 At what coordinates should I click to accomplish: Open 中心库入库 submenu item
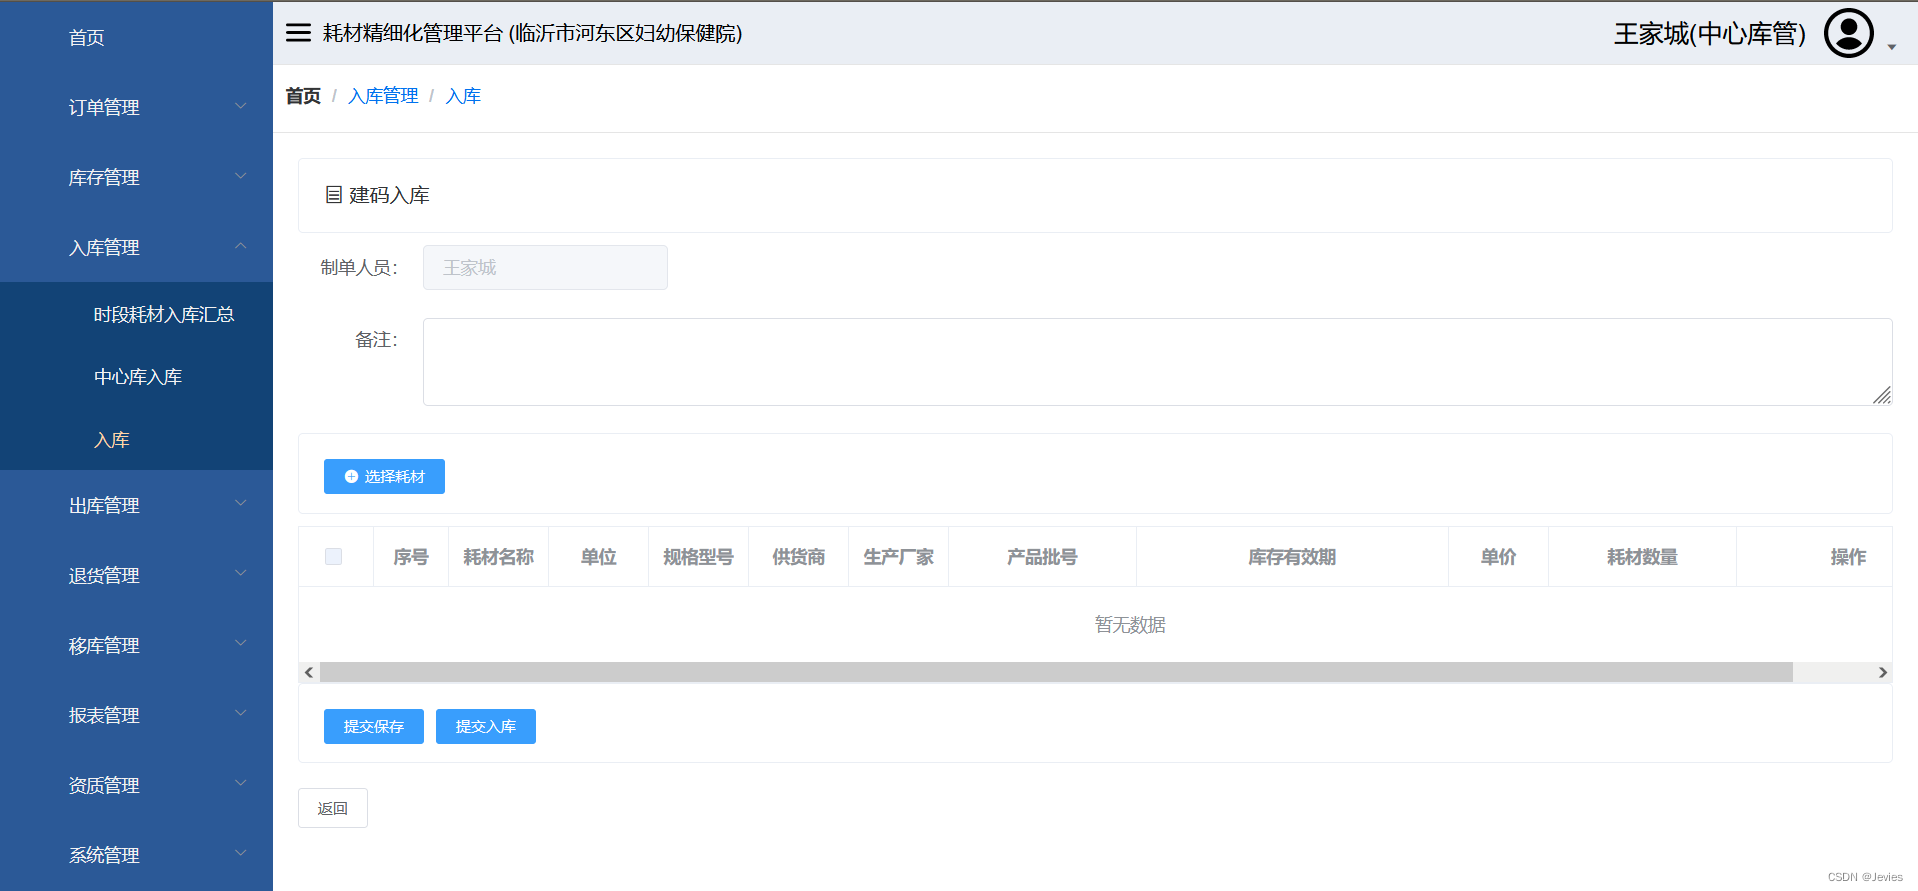(x=136, y=377)
